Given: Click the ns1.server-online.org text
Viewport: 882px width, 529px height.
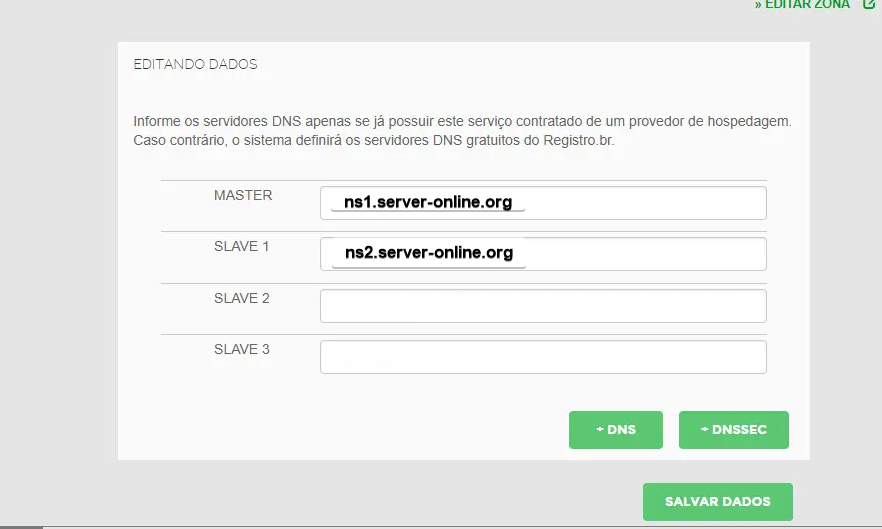Looking at the screenshot, I should (427, 203).
